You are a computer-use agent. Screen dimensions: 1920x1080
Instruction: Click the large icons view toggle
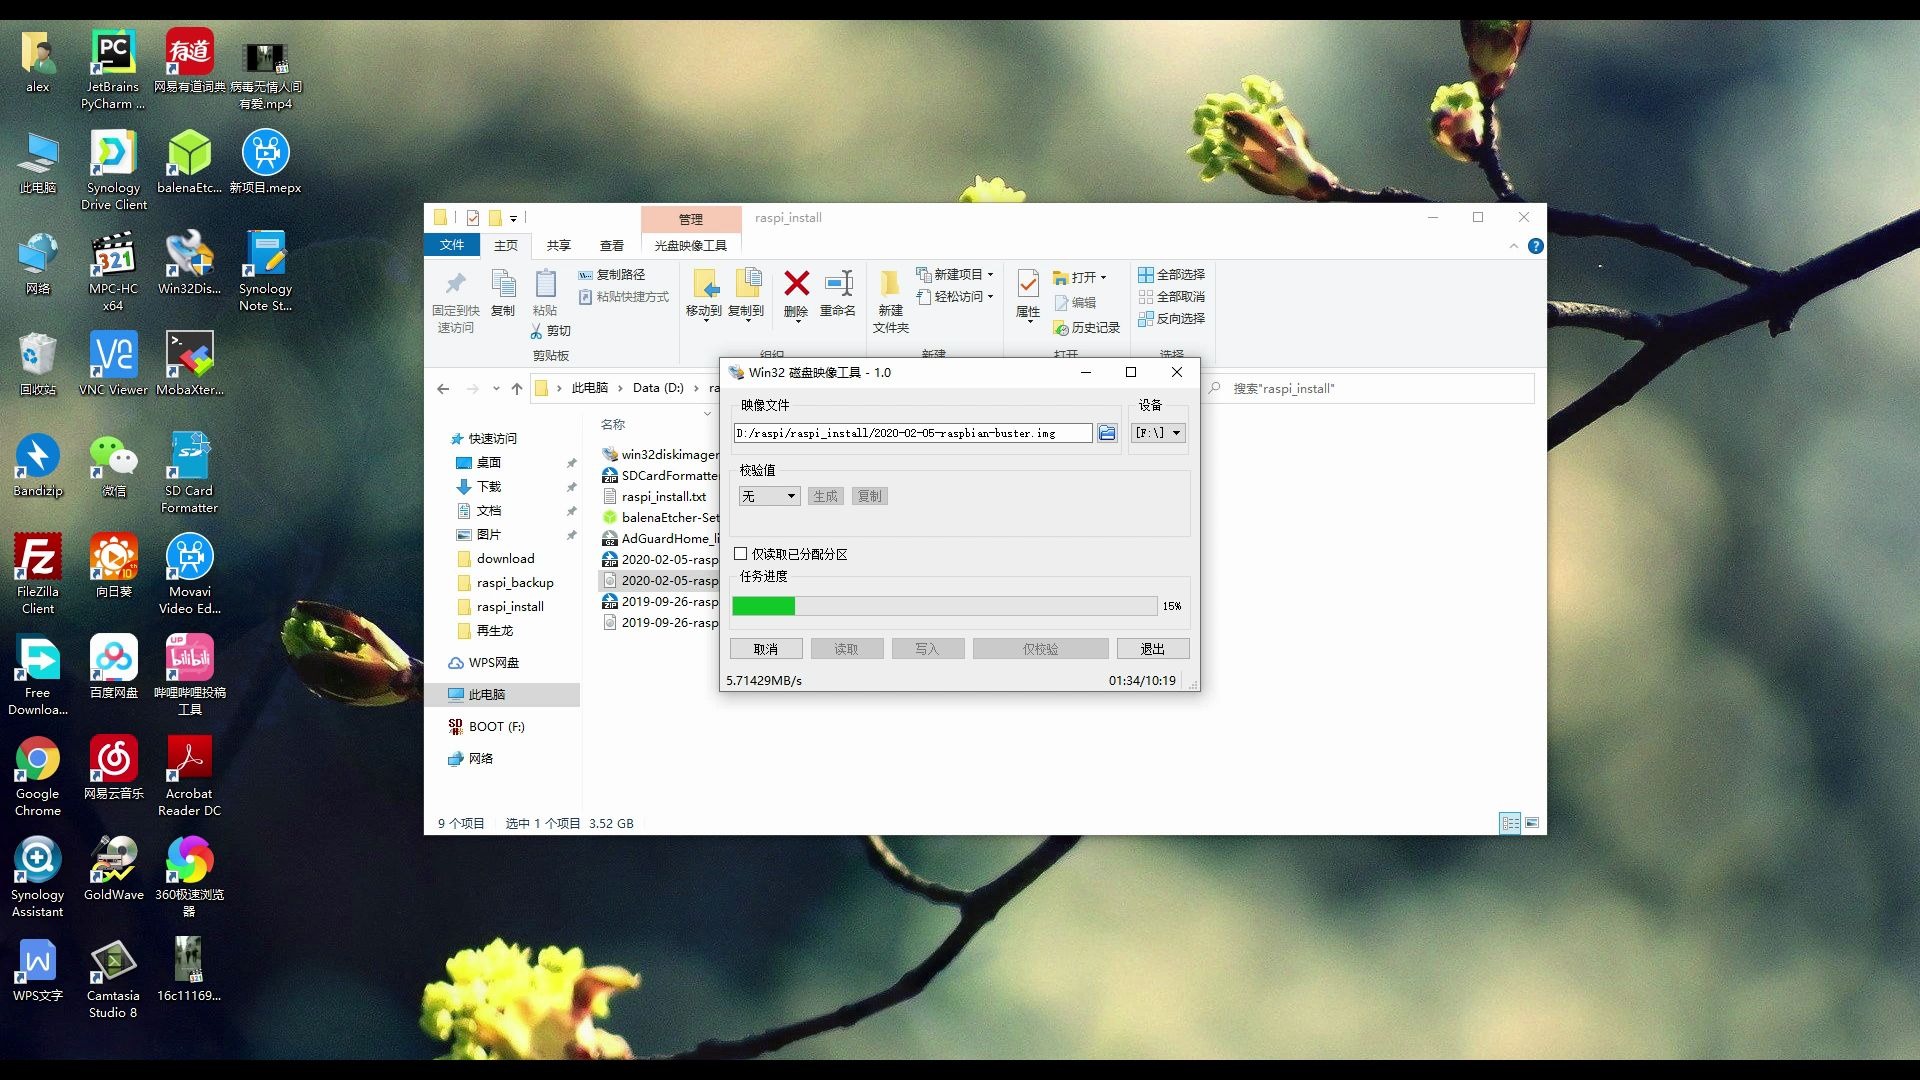(1532, 823)
